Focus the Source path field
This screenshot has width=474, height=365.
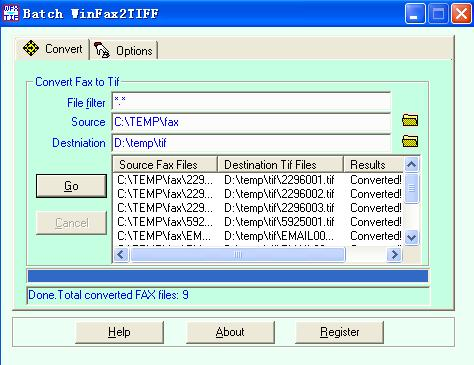pyautogui.click(x=251, y=122)
